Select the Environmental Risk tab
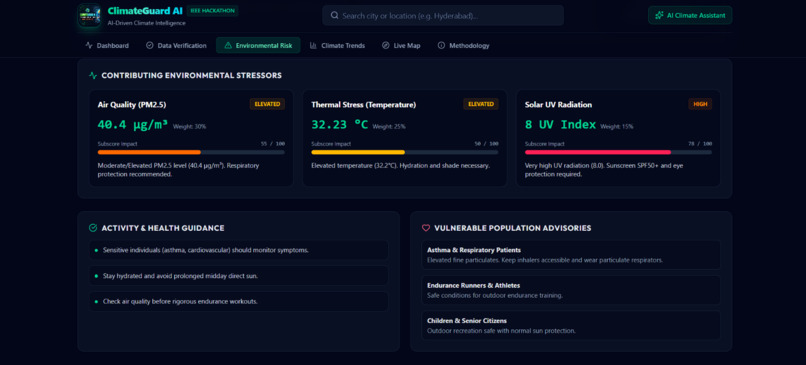The width and height of the screenshot is (806, 365). 258,45
